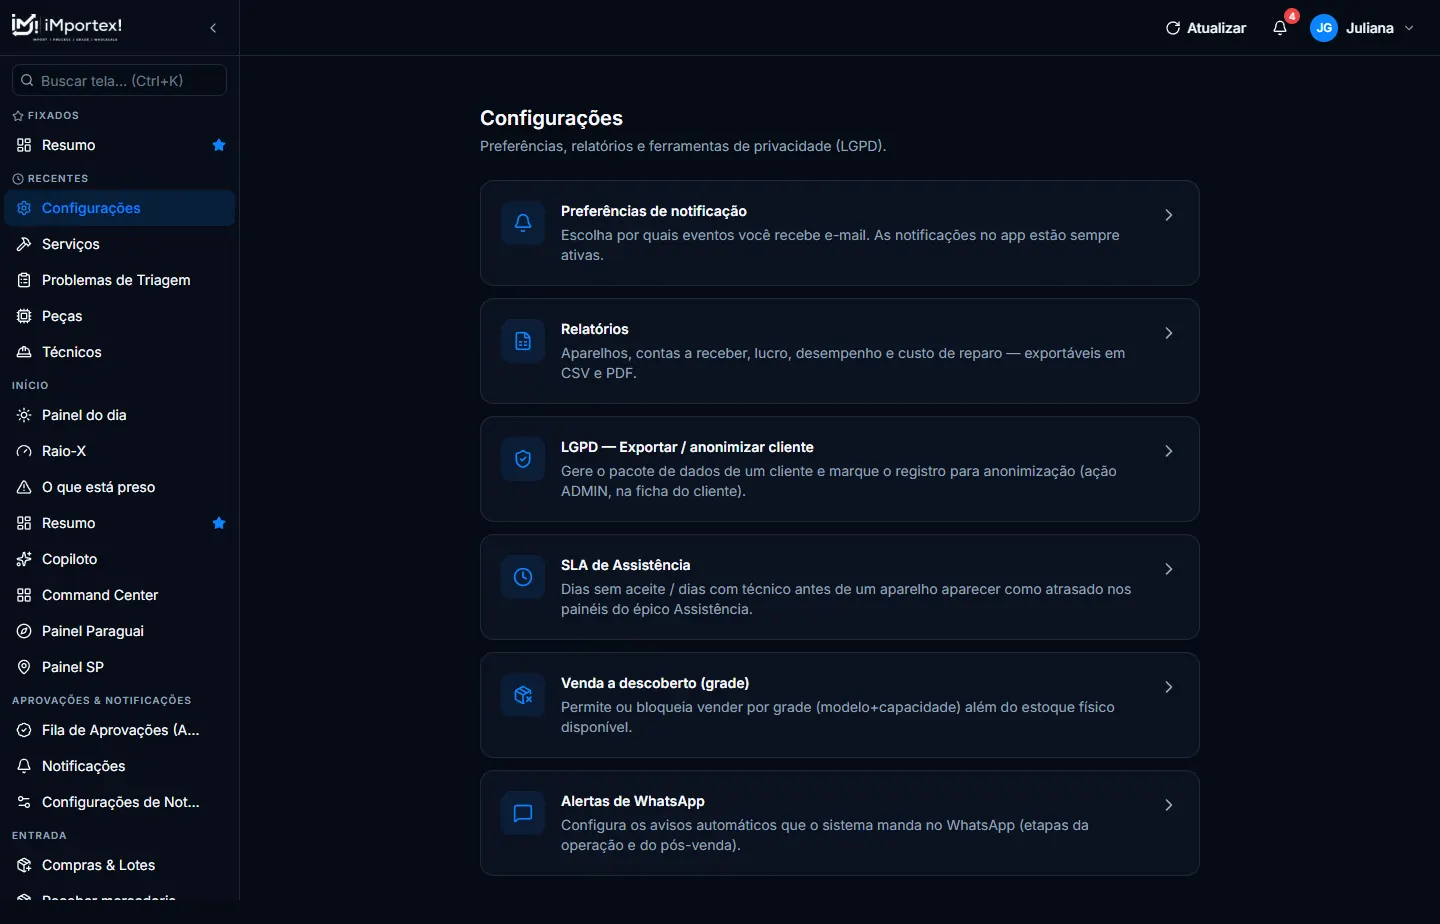Click the Painel SP map pin icon
This screenshot has height=924, width=1440.
tap(24, 667)
